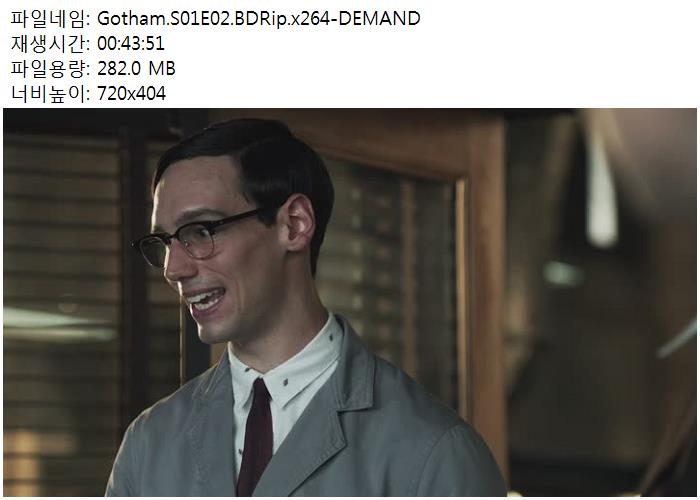Click the man's ear in the screenshot
700x500 pixels.
(301, 223)
